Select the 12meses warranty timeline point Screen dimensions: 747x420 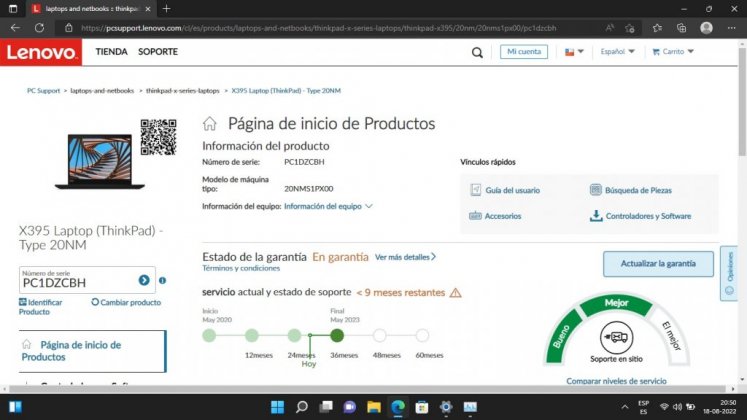pos(252,335)
